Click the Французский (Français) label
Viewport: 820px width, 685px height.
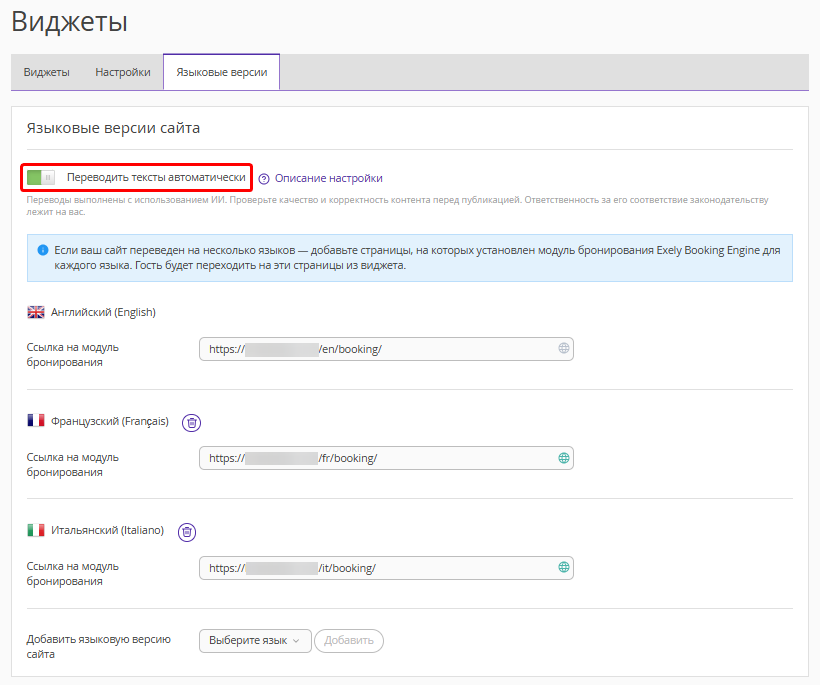[x=110, y=421]
